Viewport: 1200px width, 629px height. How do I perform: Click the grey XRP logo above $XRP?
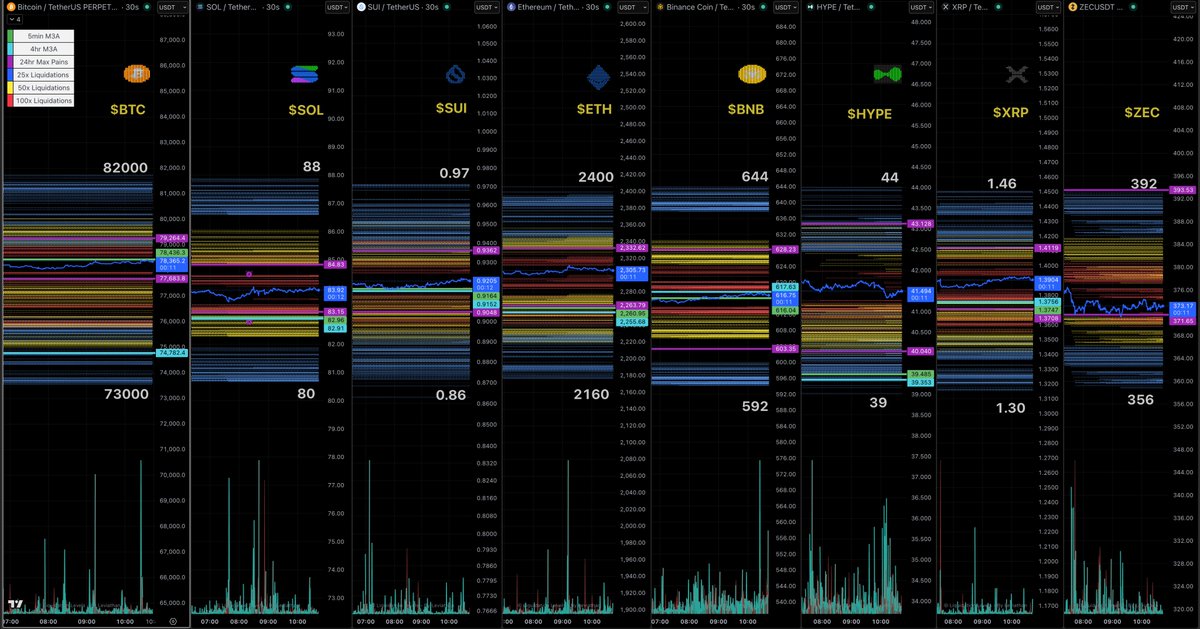click(1017, 74)
